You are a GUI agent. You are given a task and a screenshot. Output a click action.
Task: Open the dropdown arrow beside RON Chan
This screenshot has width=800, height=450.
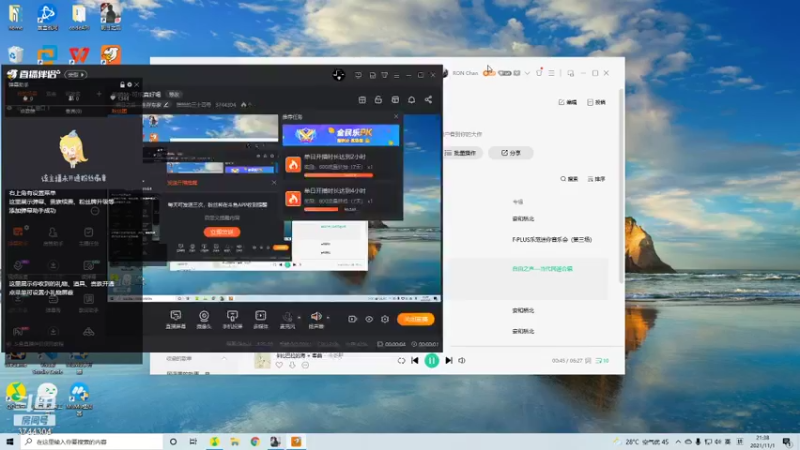[x=527, y=73]
